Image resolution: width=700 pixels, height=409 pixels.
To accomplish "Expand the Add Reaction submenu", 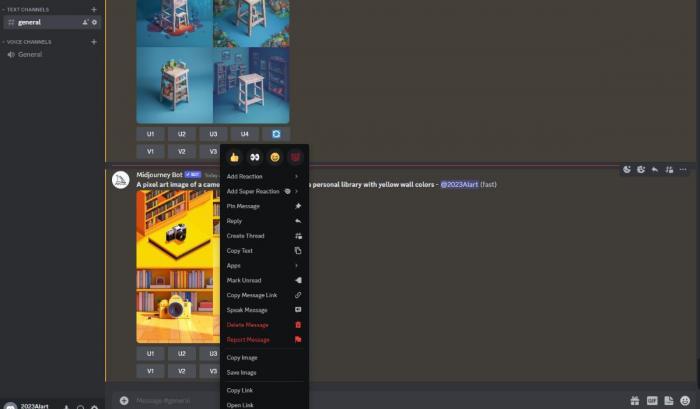I will coord(264,176).
